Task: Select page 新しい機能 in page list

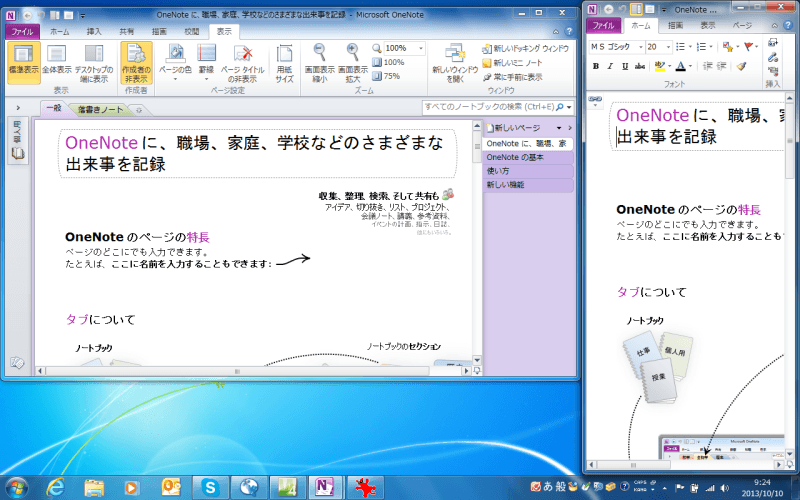Action: pyautogui.click(x=528, y=185)
